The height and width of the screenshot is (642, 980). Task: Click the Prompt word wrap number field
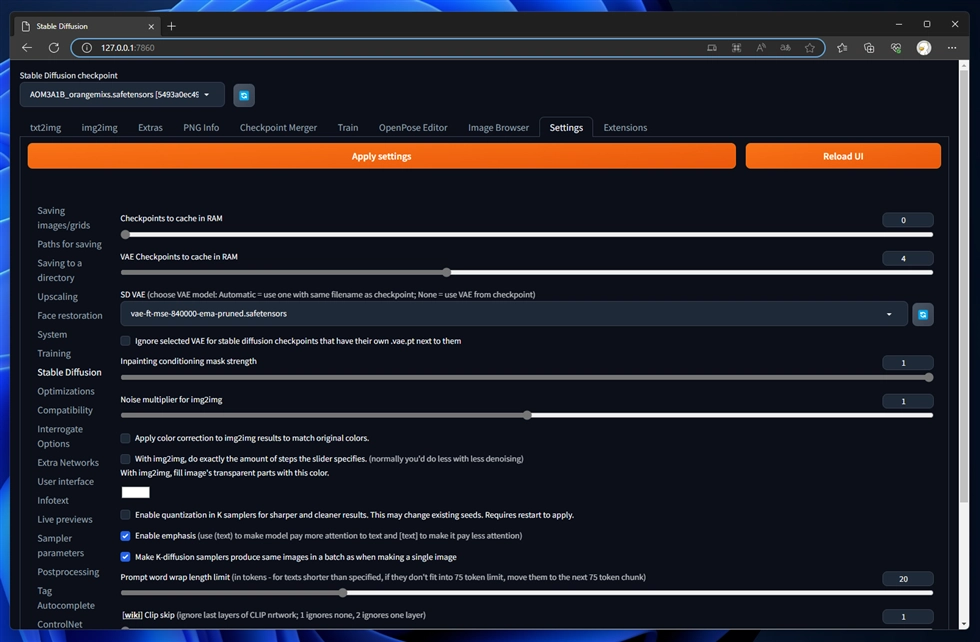908,579
